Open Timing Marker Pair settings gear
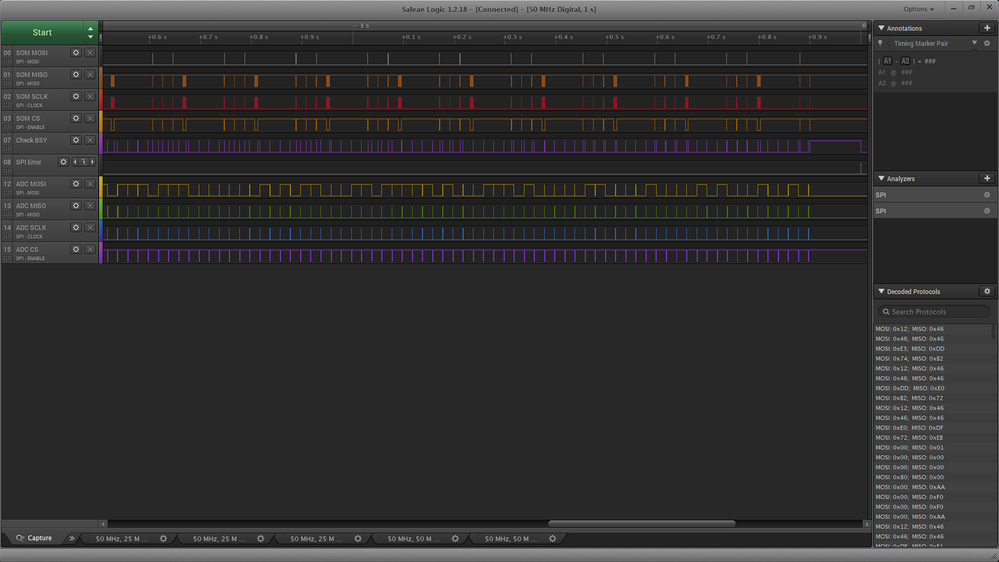Image resolution: width=999 pixels, height=562 pixels. tap(987, 43)
